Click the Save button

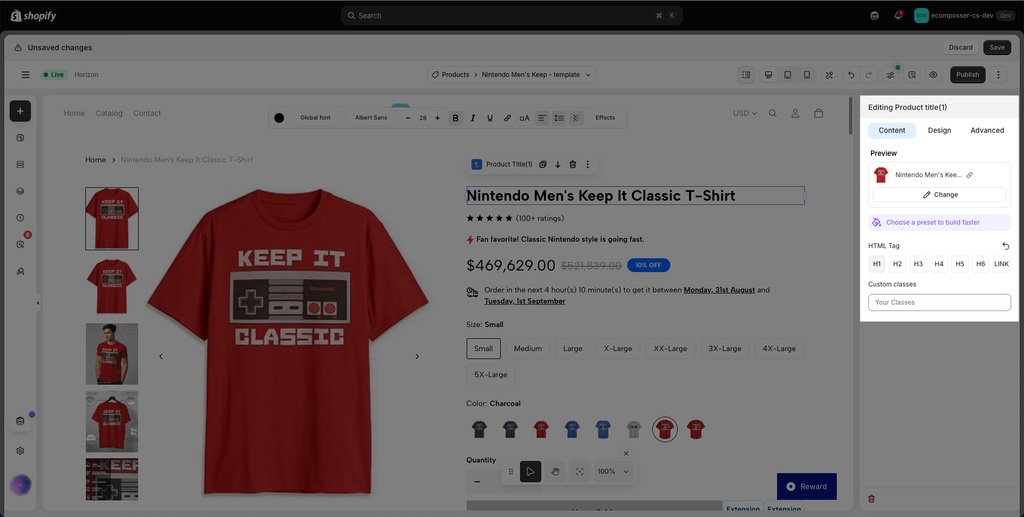[x=997, y=48]
